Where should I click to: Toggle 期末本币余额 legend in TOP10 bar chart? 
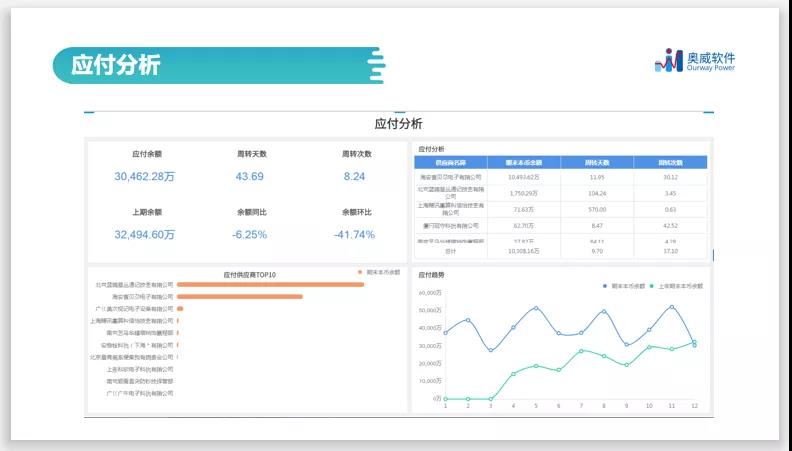379,272
